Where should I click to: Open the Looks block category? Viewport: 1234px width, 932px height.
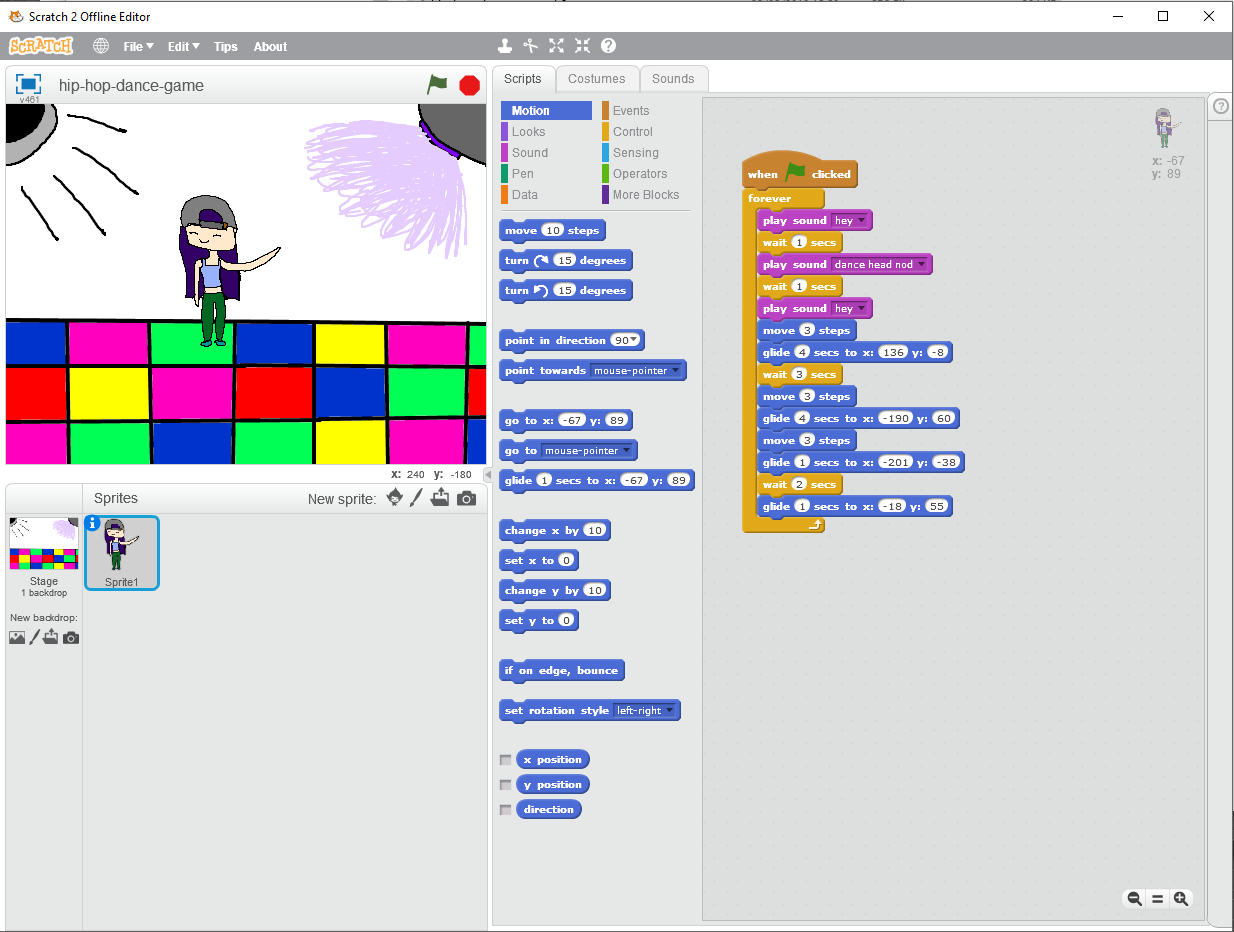[x=528, y=132]
